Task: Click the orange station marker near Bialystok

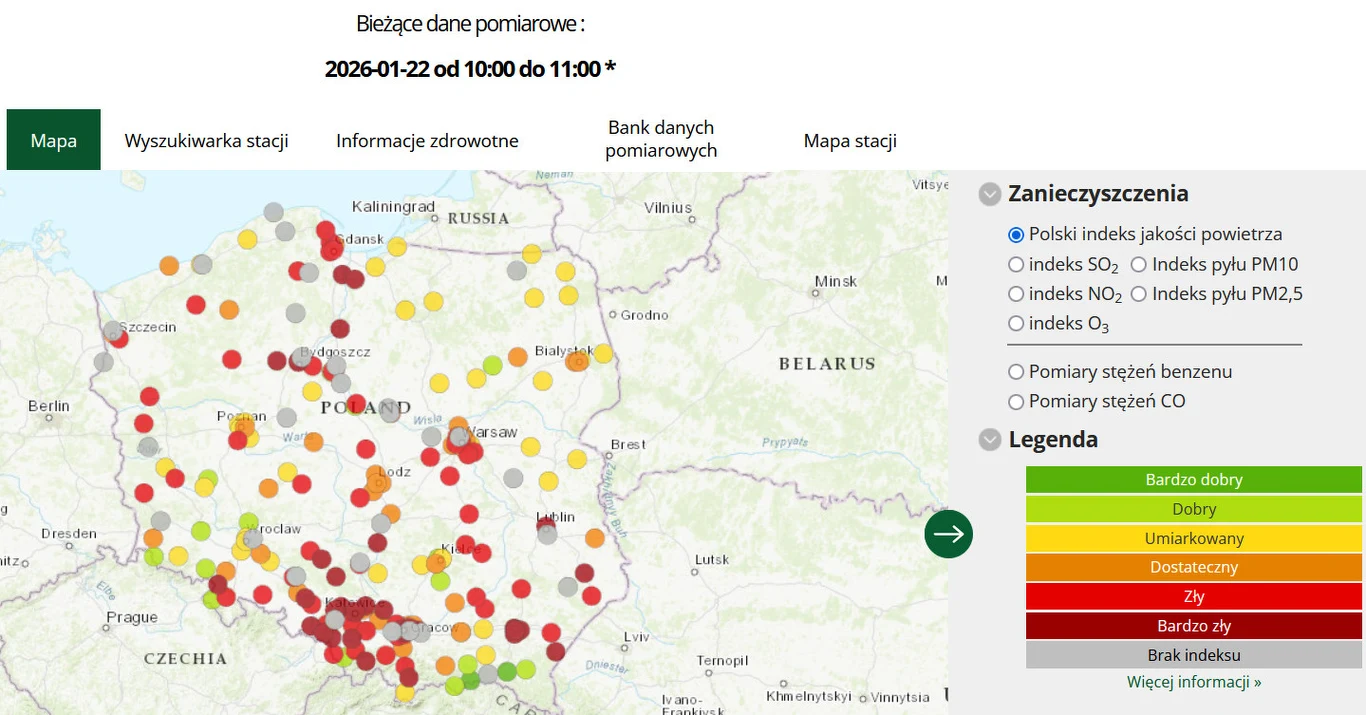Action: click(576, 362)
